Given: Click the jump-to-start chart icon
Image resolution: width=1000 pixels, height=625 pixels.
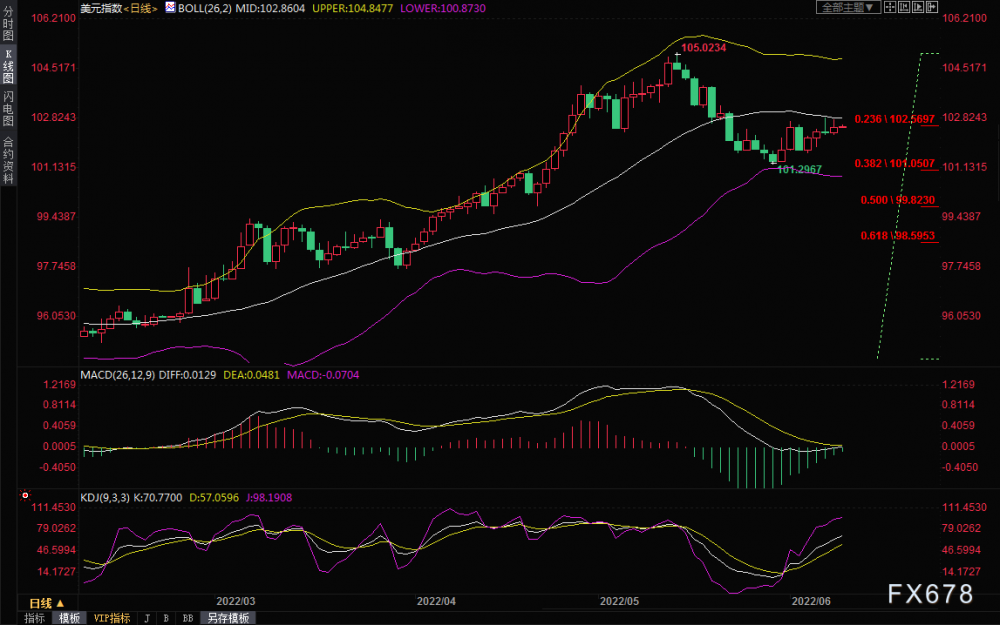Looking at the screenshot, I should (x=904, y=7).
